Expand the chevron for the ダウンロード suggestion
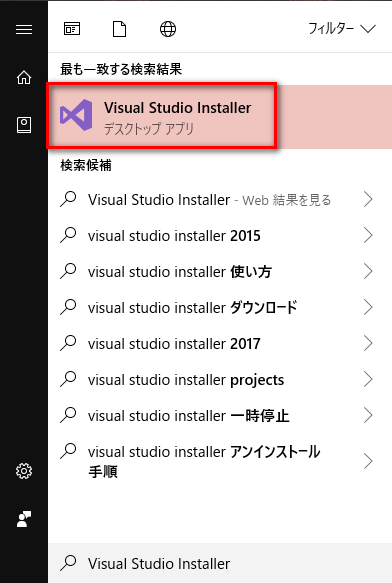Viewport: 392px width, 583px height. (x=368, y=307)
